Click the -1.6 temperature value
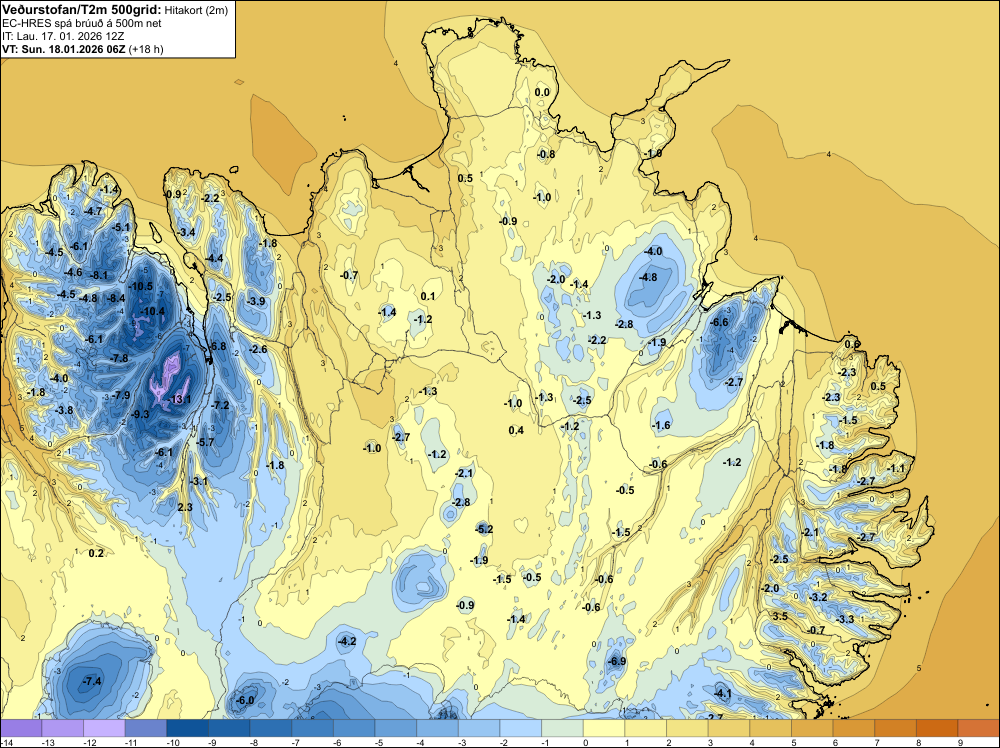 click(661, 425)
